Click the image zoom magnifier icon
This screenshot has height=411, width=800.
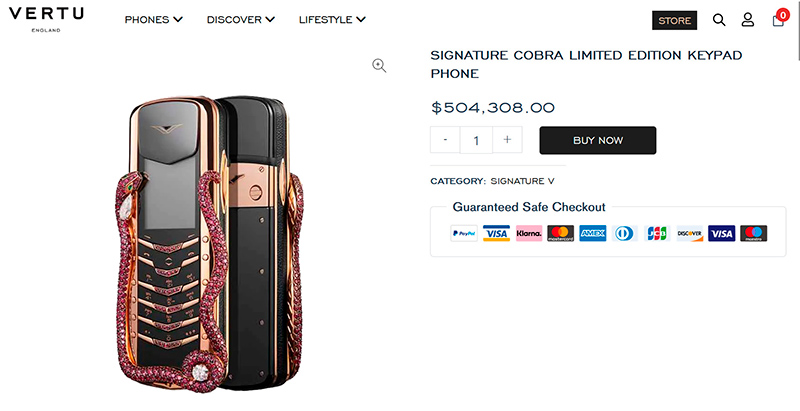[379, 65]
